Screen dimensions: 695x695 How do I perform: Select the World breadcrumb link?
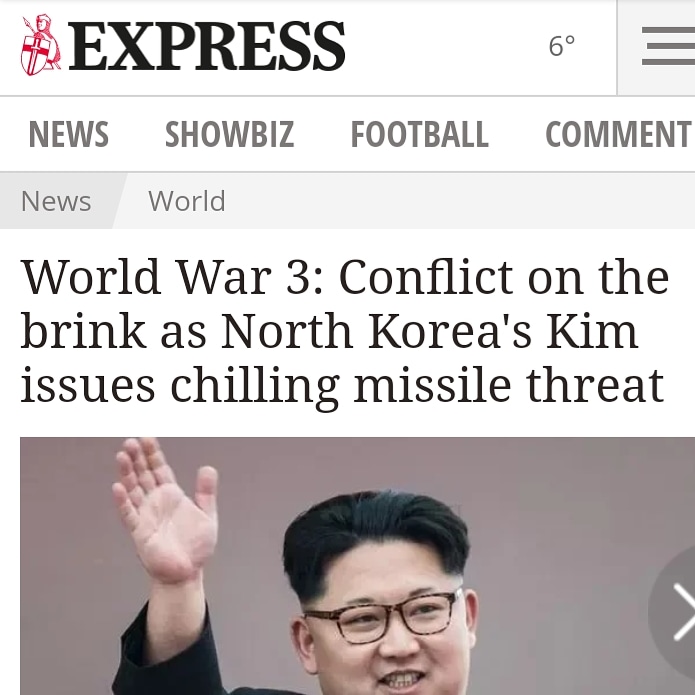coord(187,201)
